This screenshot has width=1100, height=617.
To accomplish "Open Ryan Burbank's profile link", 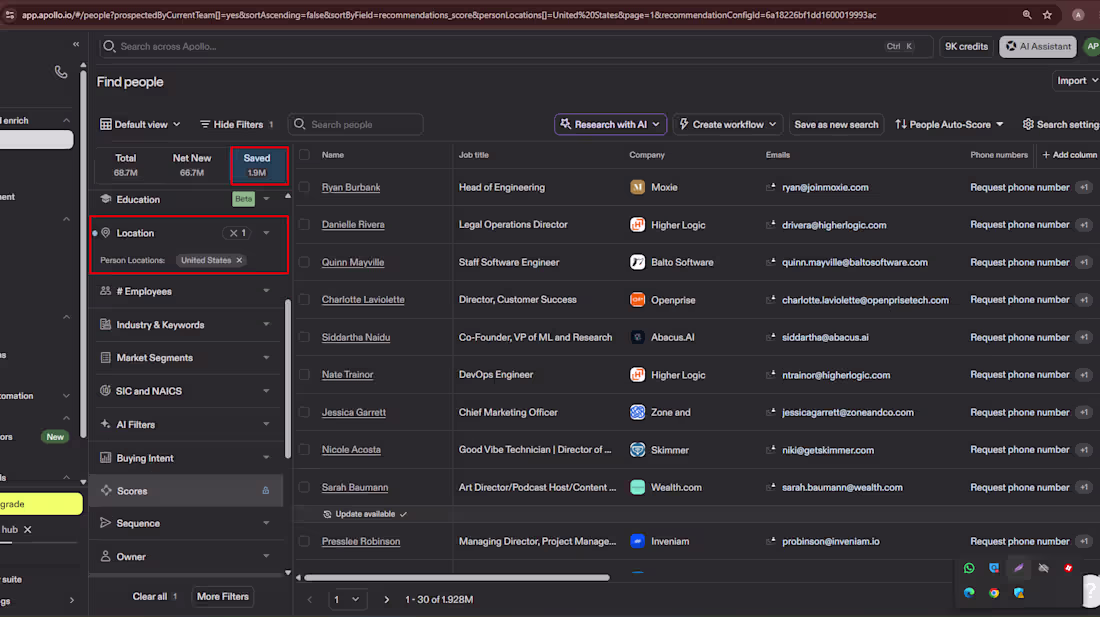I will pos(351,187).
